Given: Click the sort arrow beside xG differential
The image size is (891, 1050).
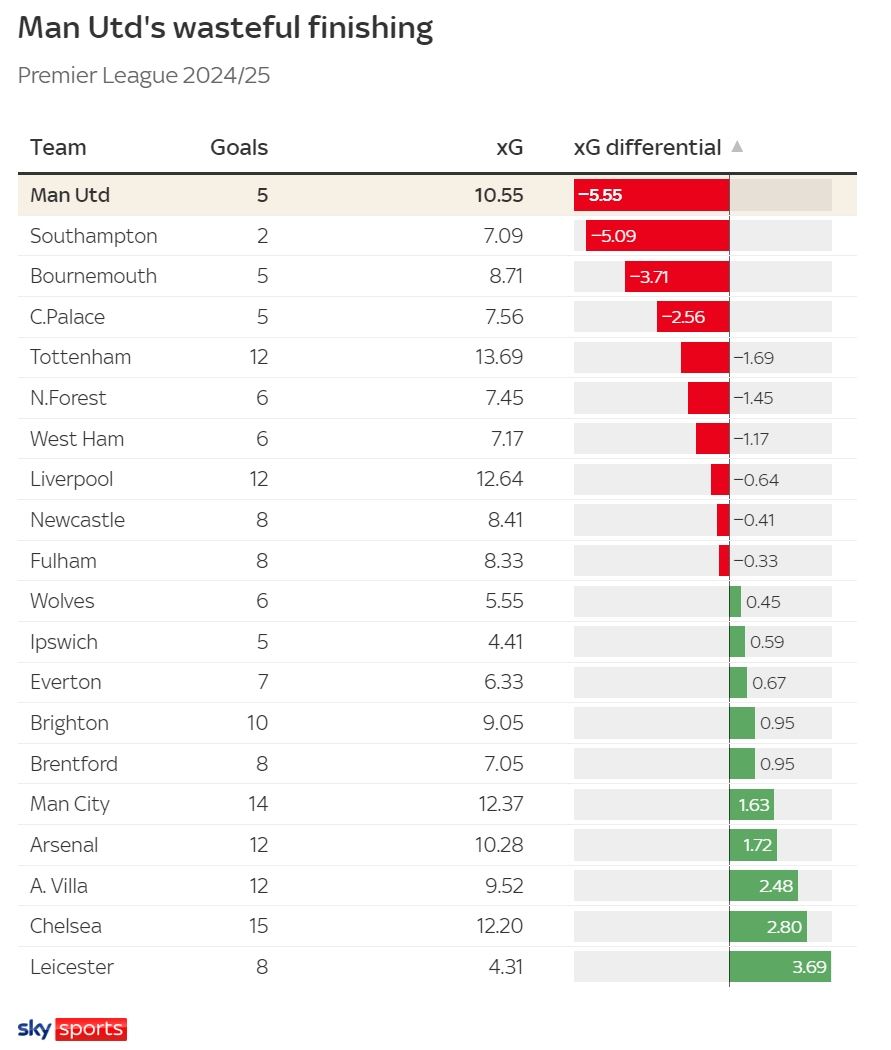Looking at the screenshot, I should [737, 147].
